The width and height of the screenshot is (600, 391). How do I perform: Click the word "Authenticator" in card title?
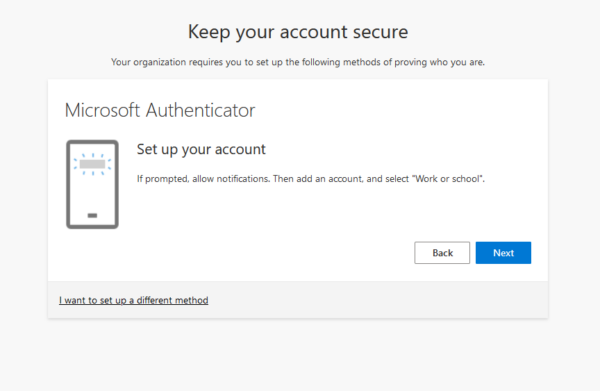tap(201, 110)
